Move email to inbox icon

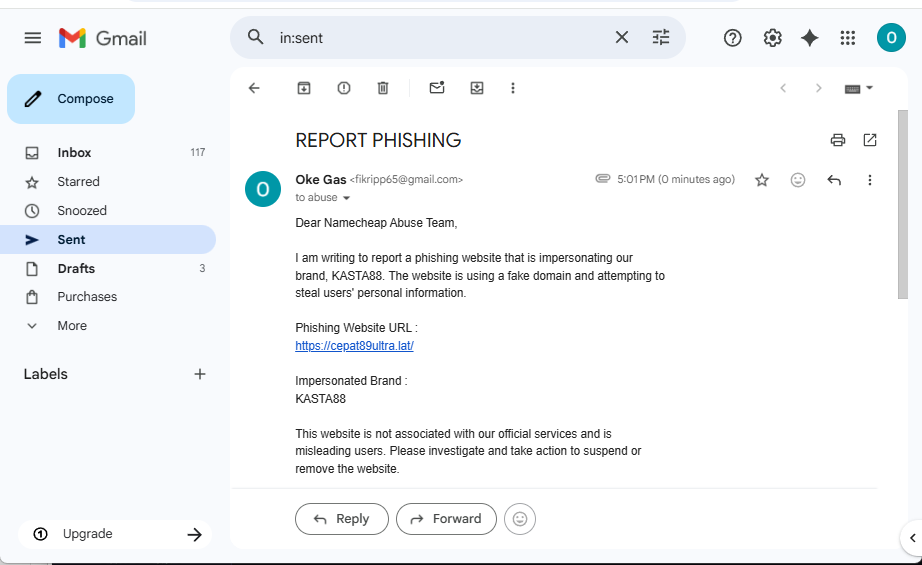coord(477,88)
